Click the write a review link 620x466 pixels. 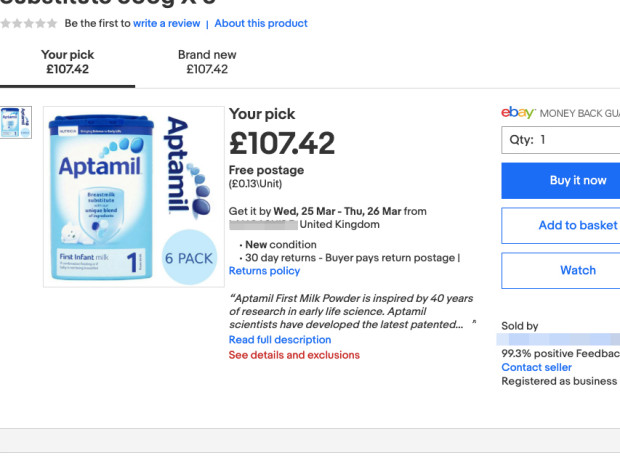tap(165, 23)
